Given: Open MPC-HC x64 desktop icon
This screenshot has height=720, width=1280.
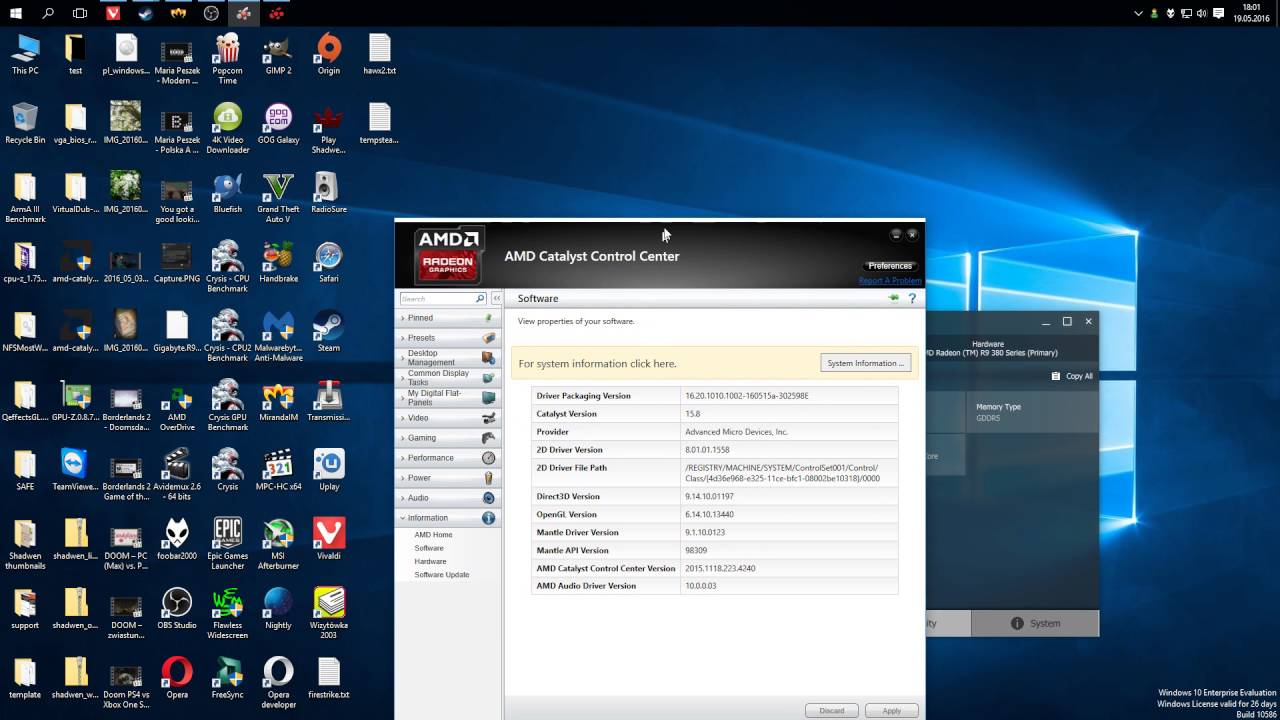Looking at the screenshot, I should click(278, 470).
